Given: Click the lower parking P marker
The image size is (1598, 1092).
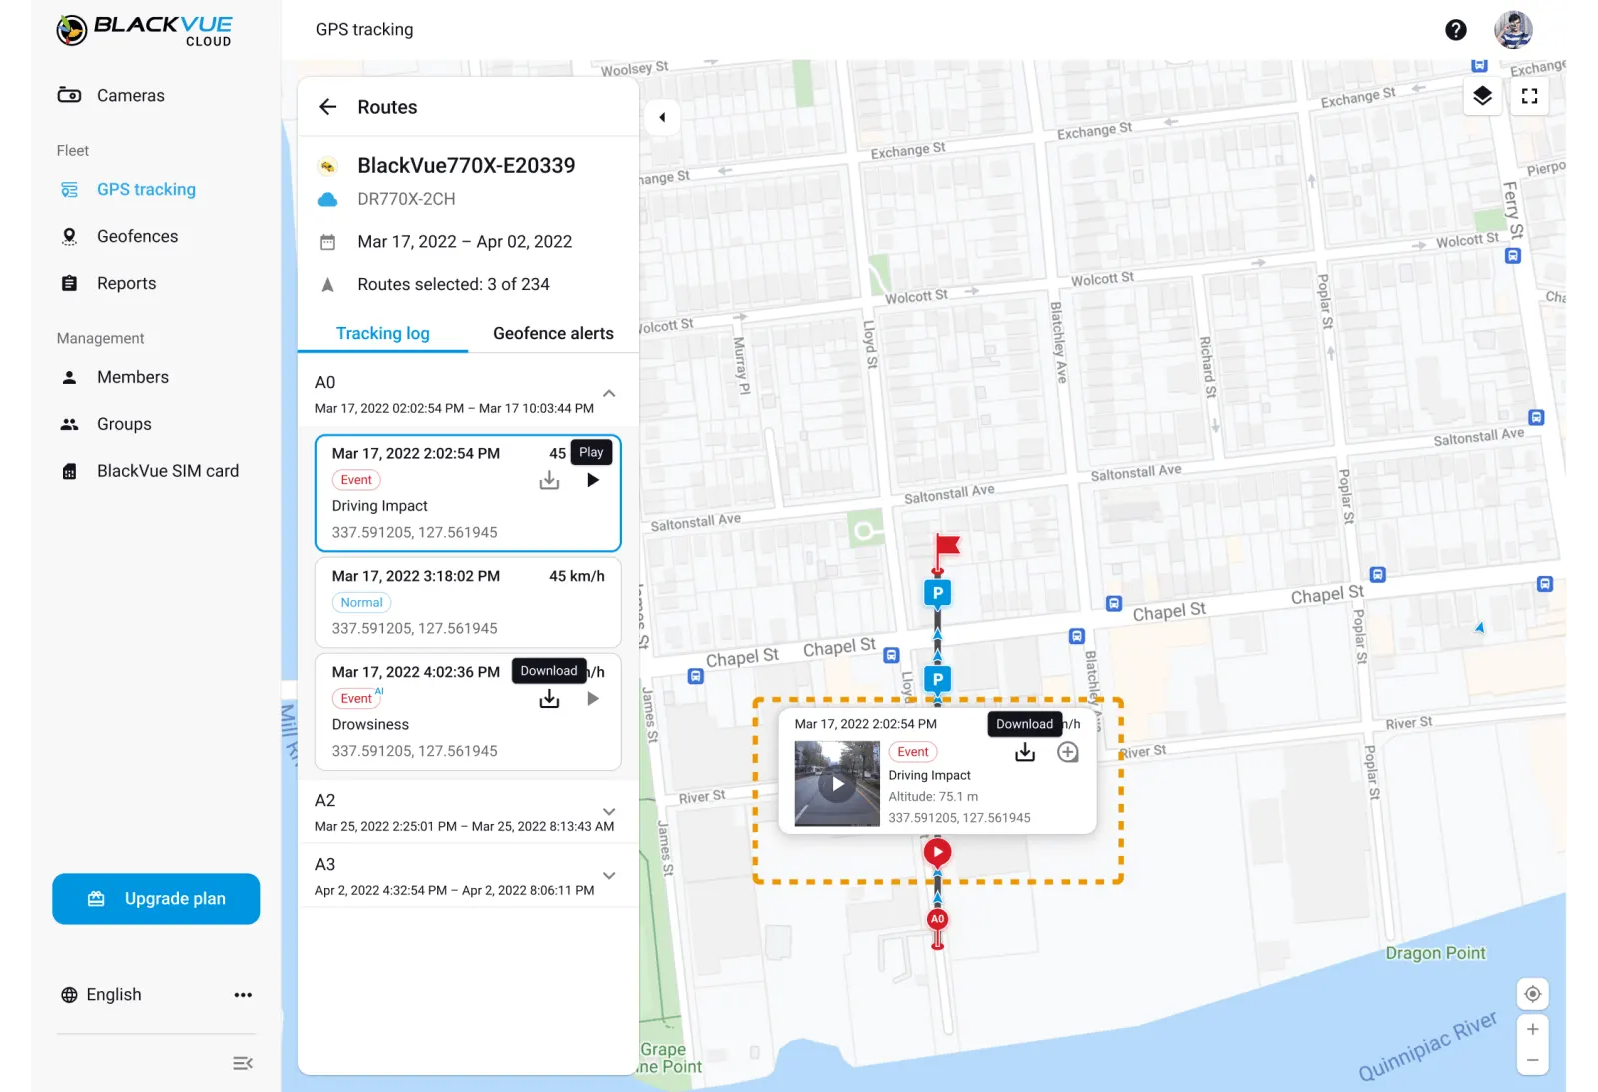Looking at the screenshot, I should tap(937, 679).
